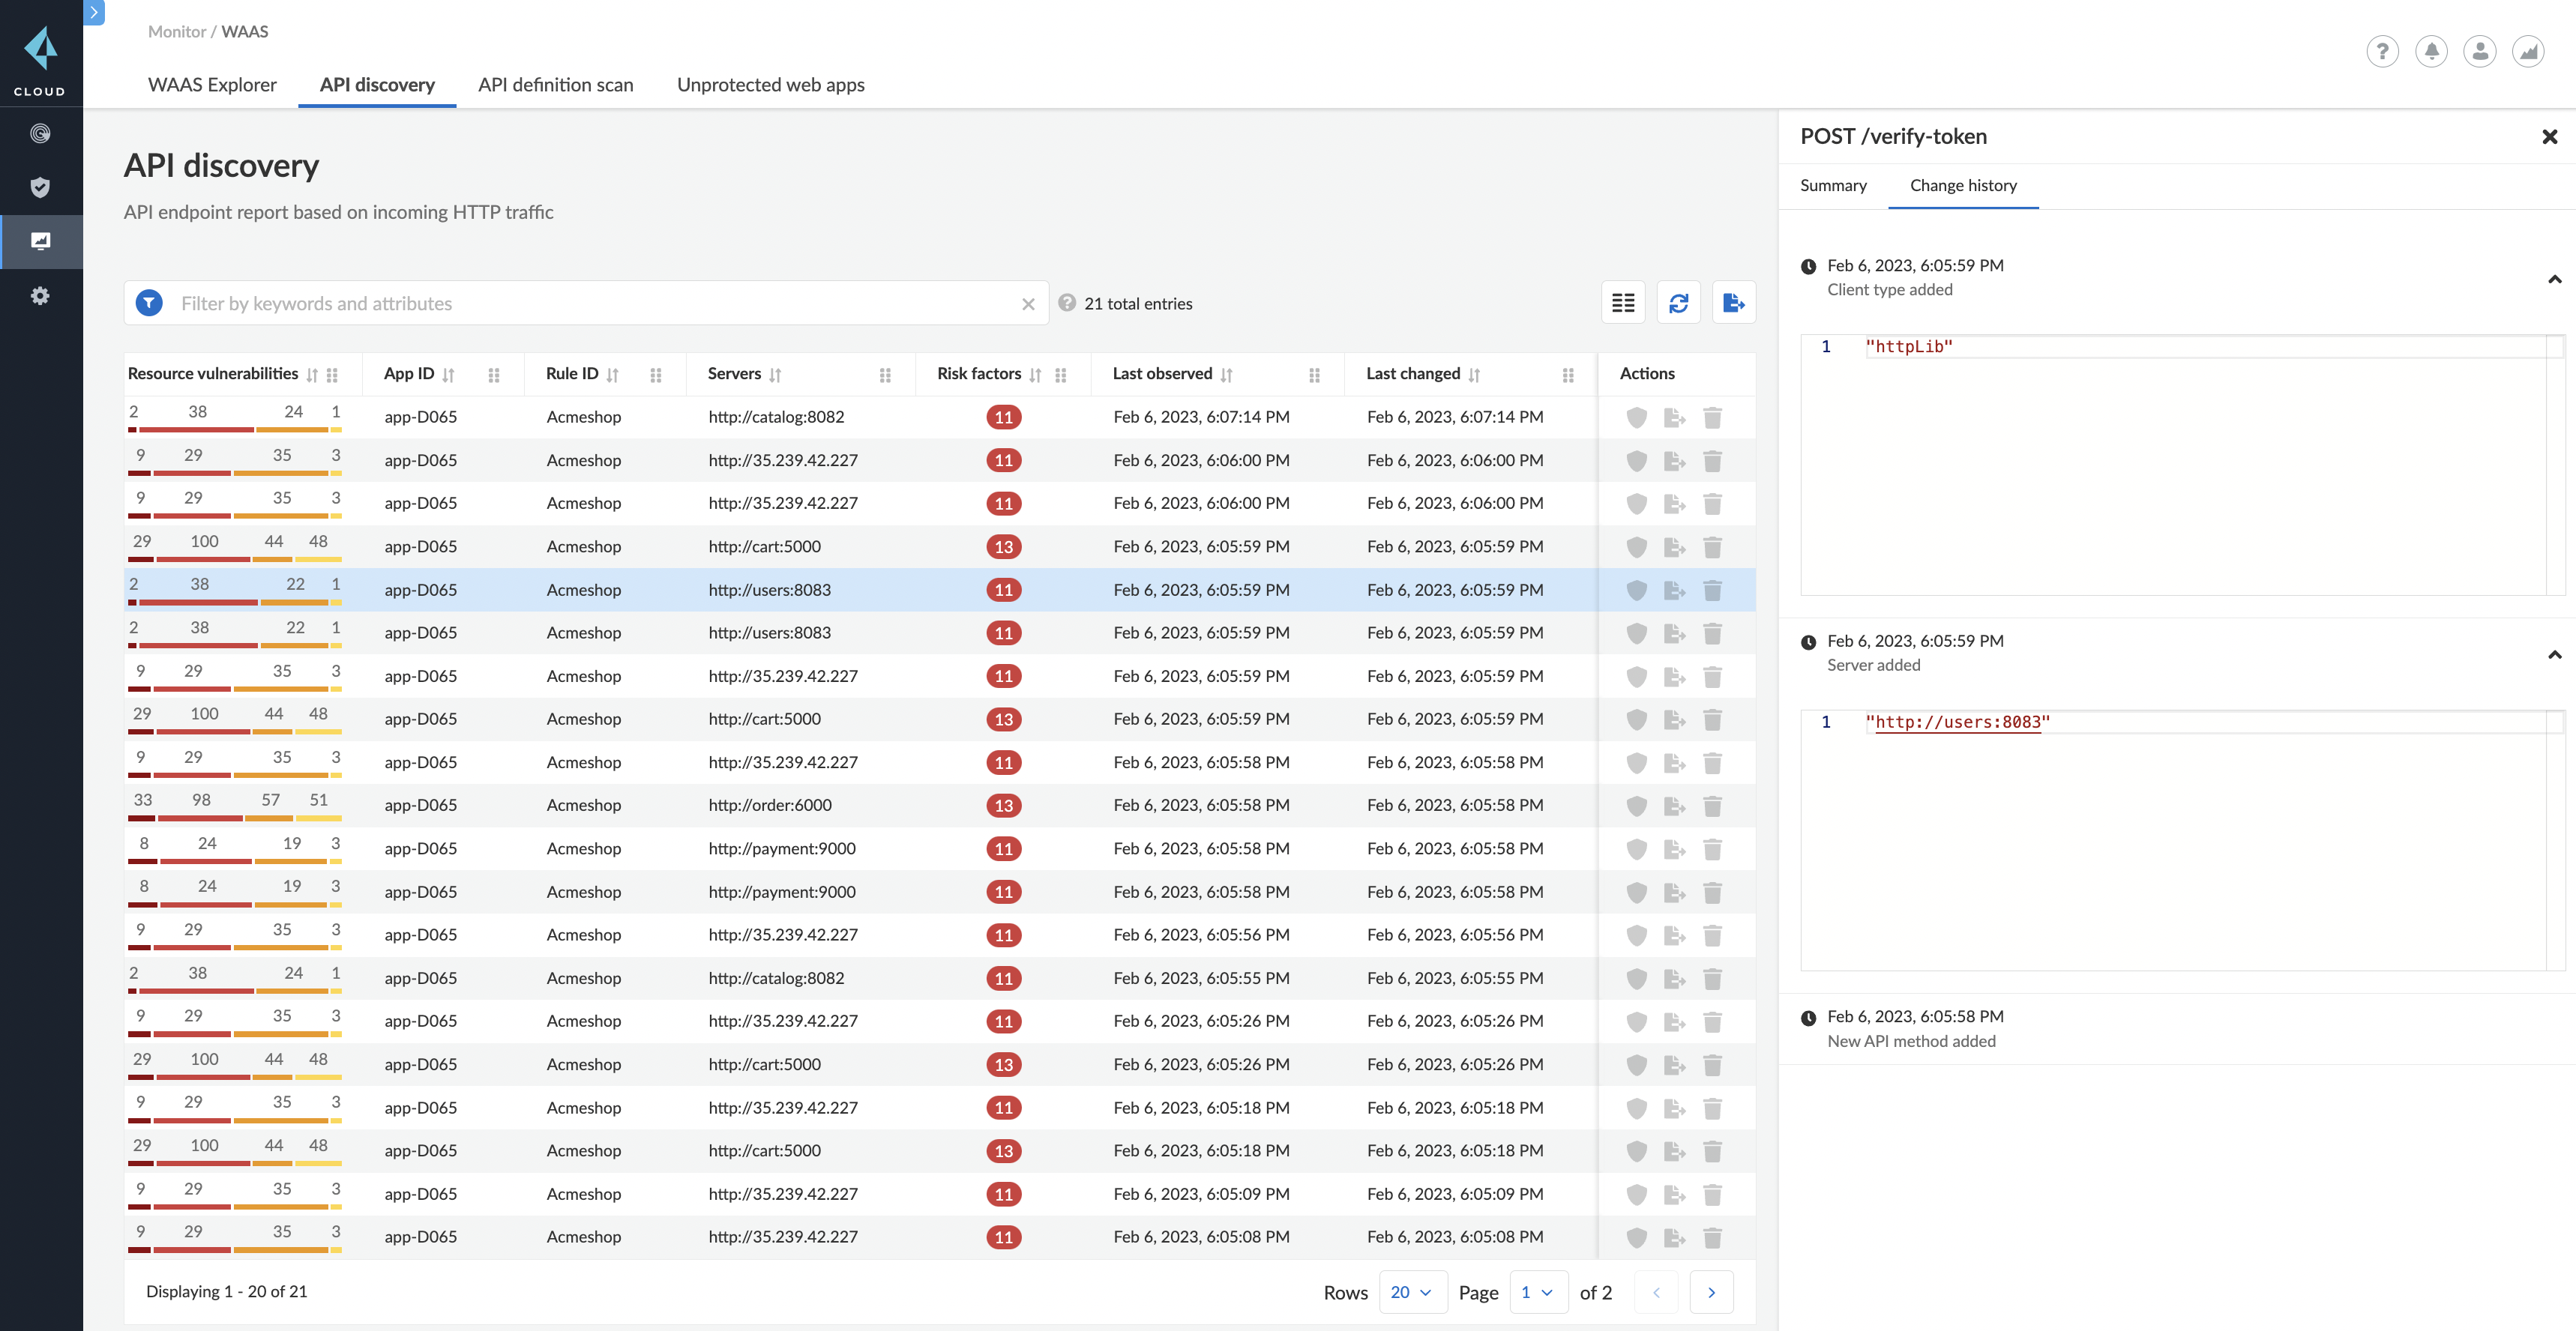
Task: Switch to the WAAS Explorer tab
Action: click(212, 85)
